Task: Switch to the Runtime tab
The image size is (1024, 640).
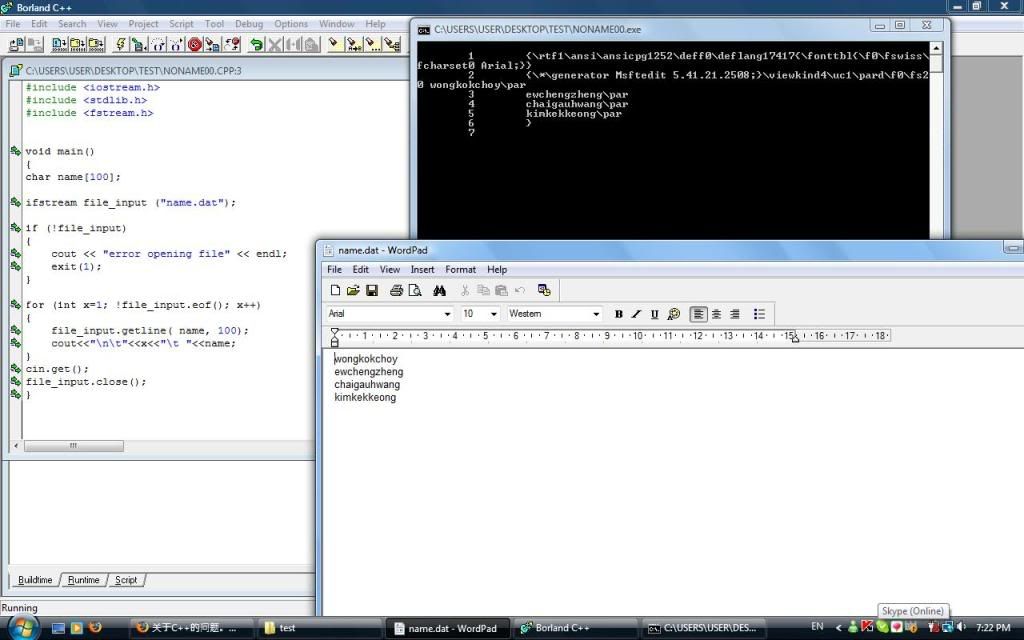Action: coord(84,580)
